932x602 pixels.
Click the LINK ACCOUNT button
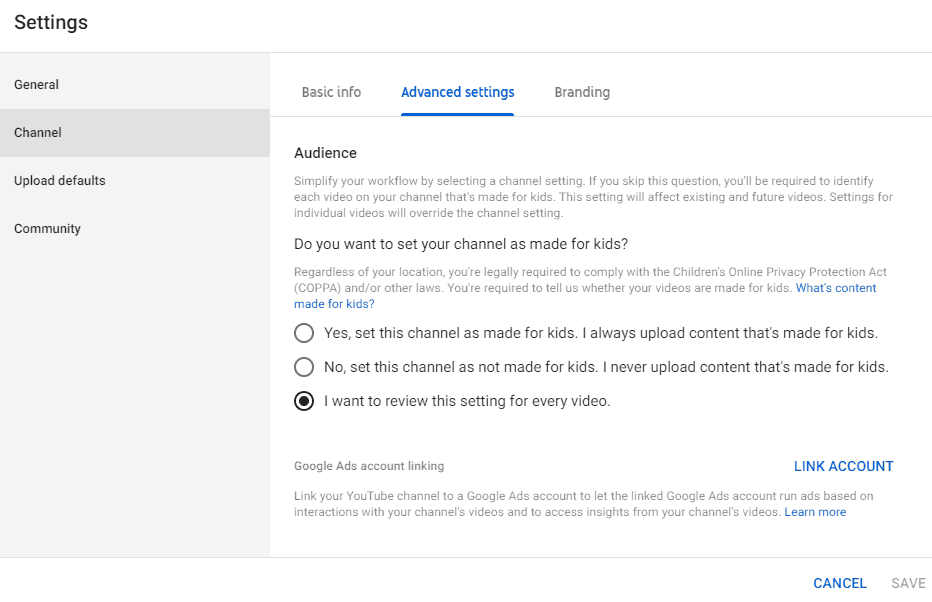tap(843, 467)
